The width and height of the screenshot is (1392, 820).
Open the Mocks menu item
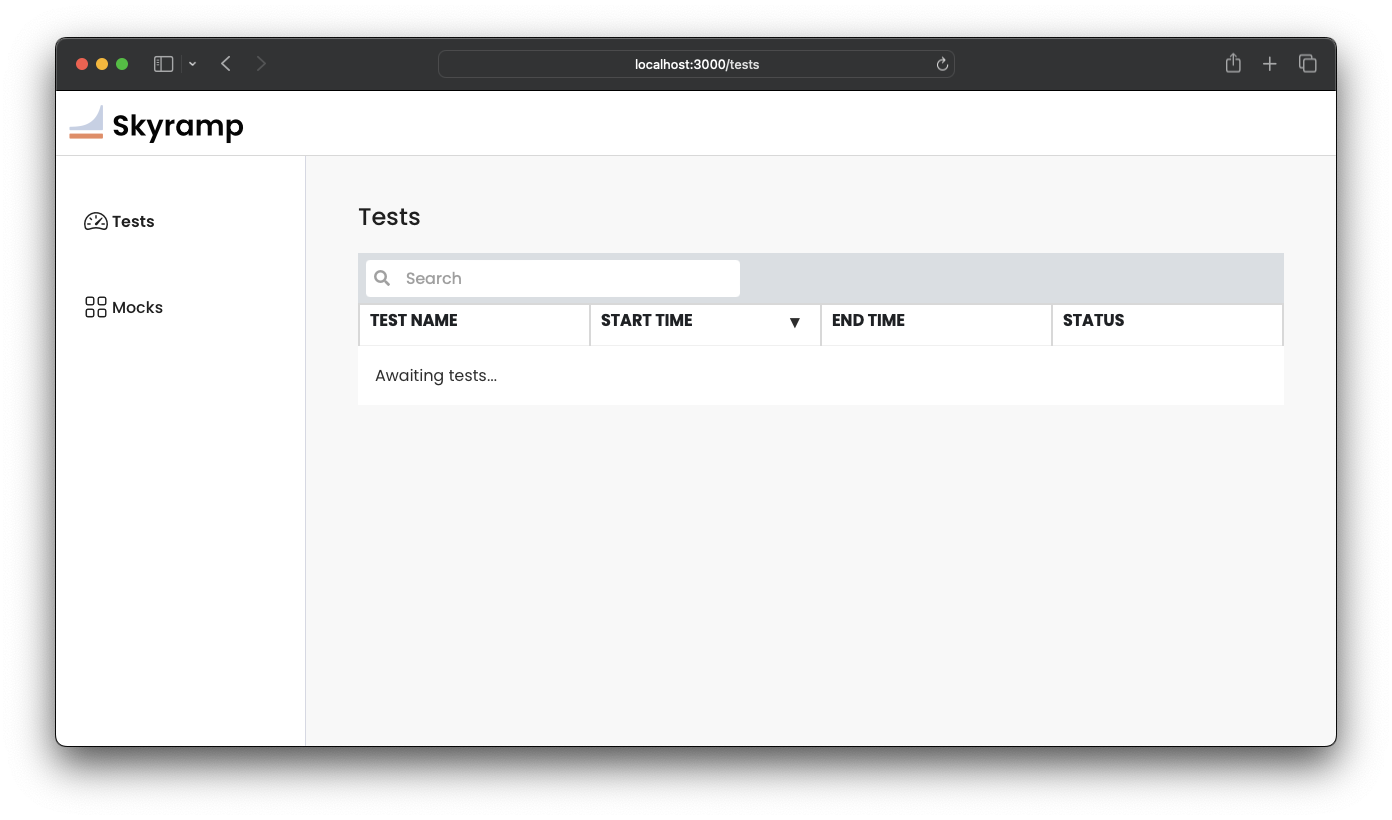pyautogui.click(x=137, y=308)
